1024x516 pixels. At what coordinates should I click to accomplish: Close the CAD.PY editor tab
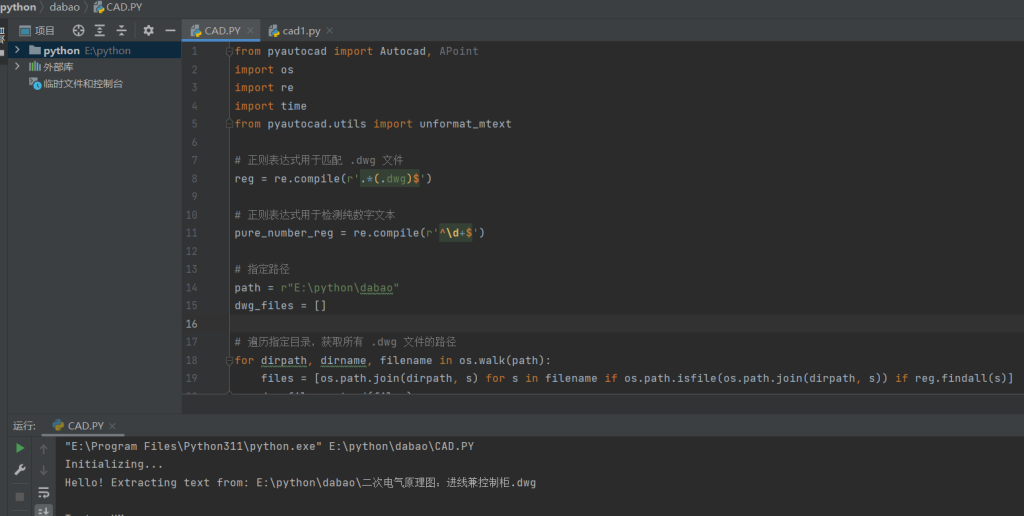tap(250, 31)
